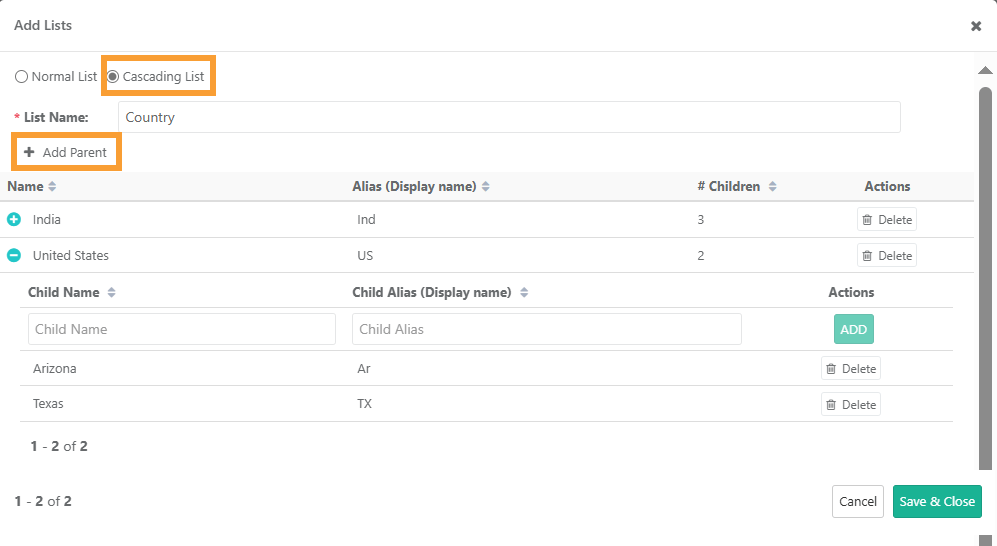The width and height of the screenshot is (997, 546).
Task: Sort by Alias (Display name) column
Action: click(x=485, y=187)
